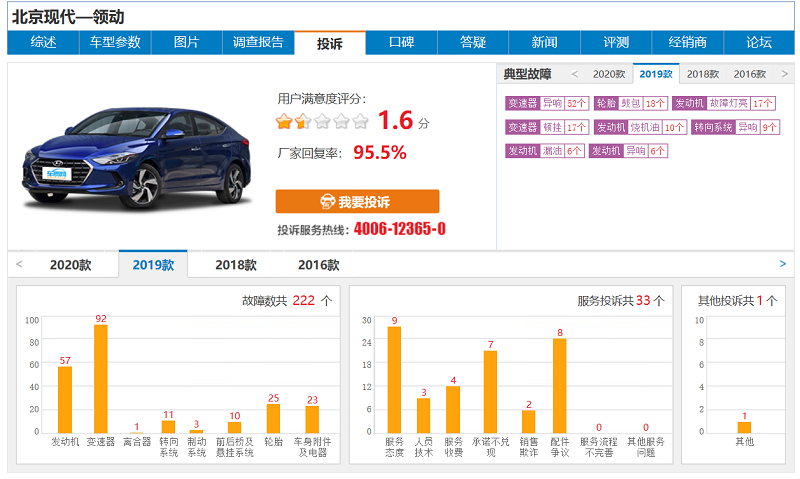This screenshot has width=800, height=479.
Task: Select 2019款 in typical faults panel
Action: point(656,74)
